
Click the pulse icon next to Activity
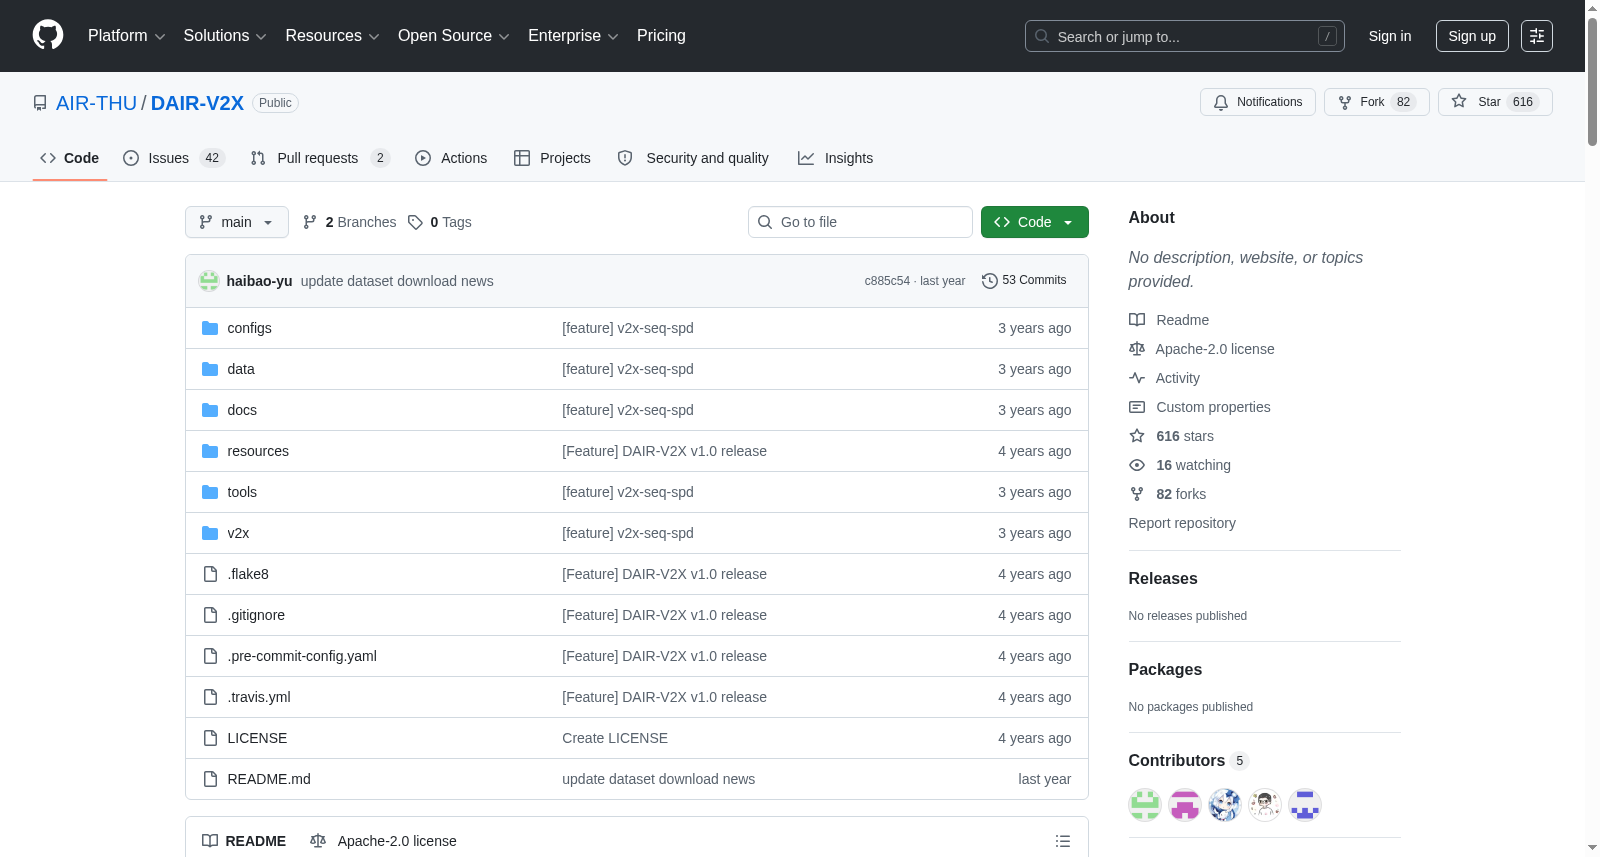tap(1137, 378)
